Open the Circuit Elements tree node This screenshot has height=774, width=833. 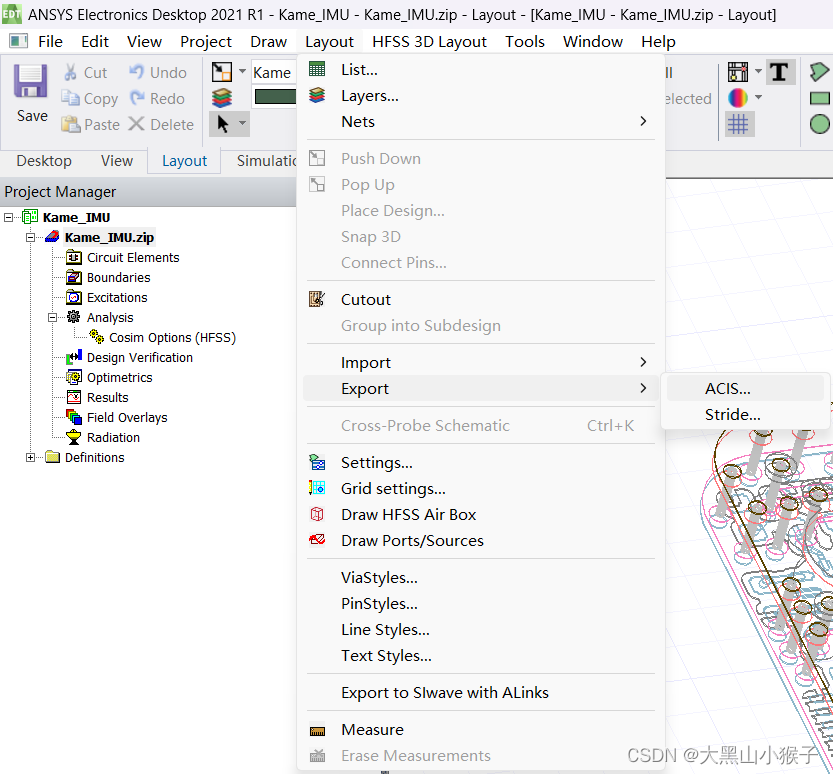click(133, 258)
